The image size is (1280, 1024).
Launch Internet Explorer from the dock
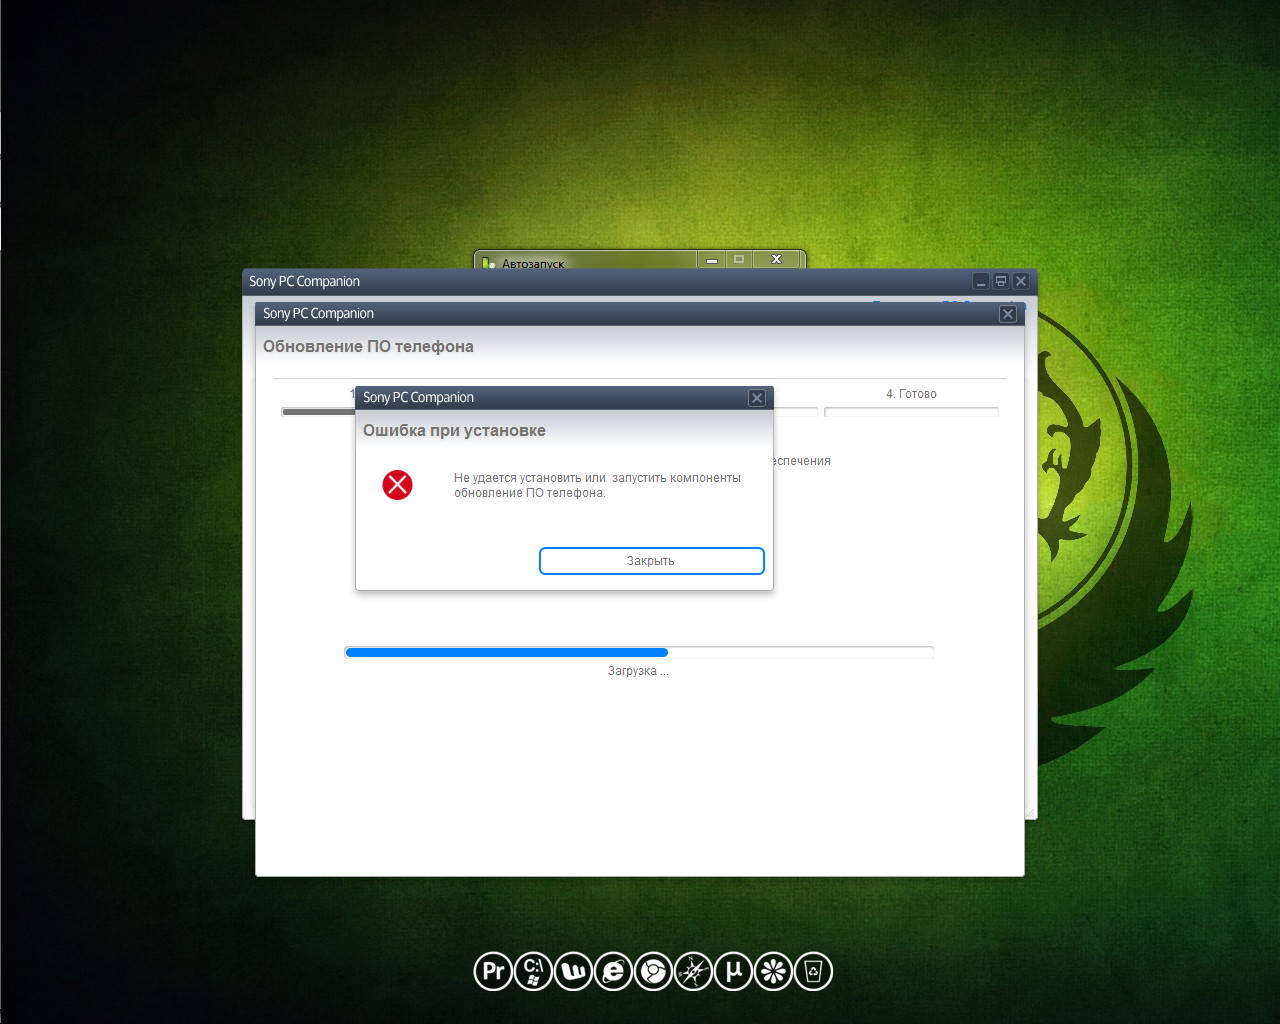613,971
